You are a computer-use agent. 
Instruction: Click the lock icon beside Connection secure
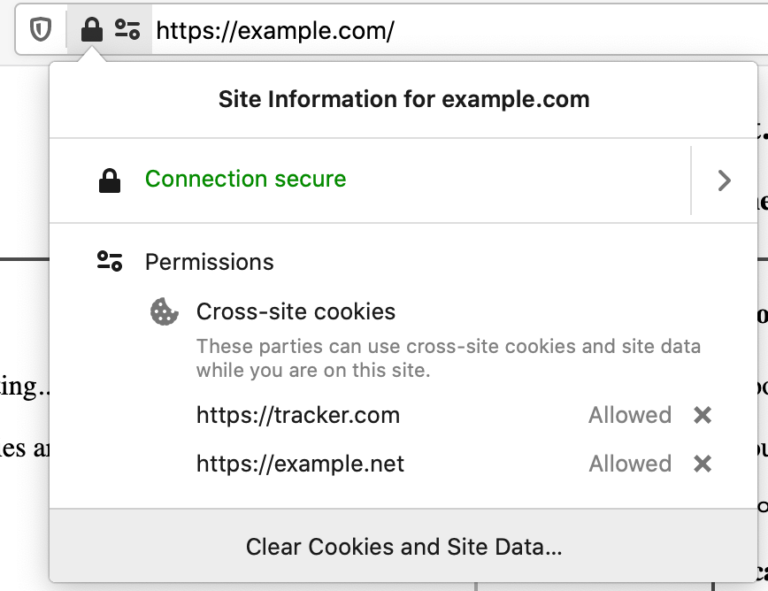[110, 181]
